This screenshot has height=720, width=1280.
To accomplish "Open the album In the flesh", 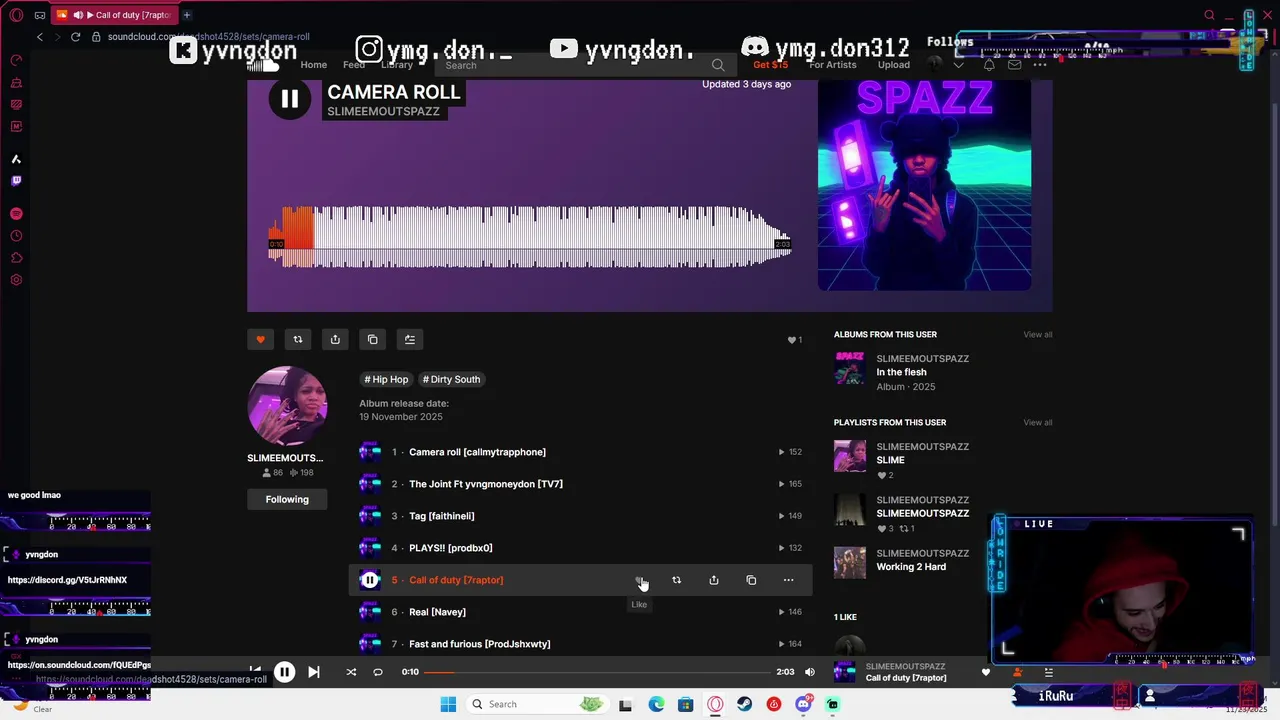I will [901, 372].
